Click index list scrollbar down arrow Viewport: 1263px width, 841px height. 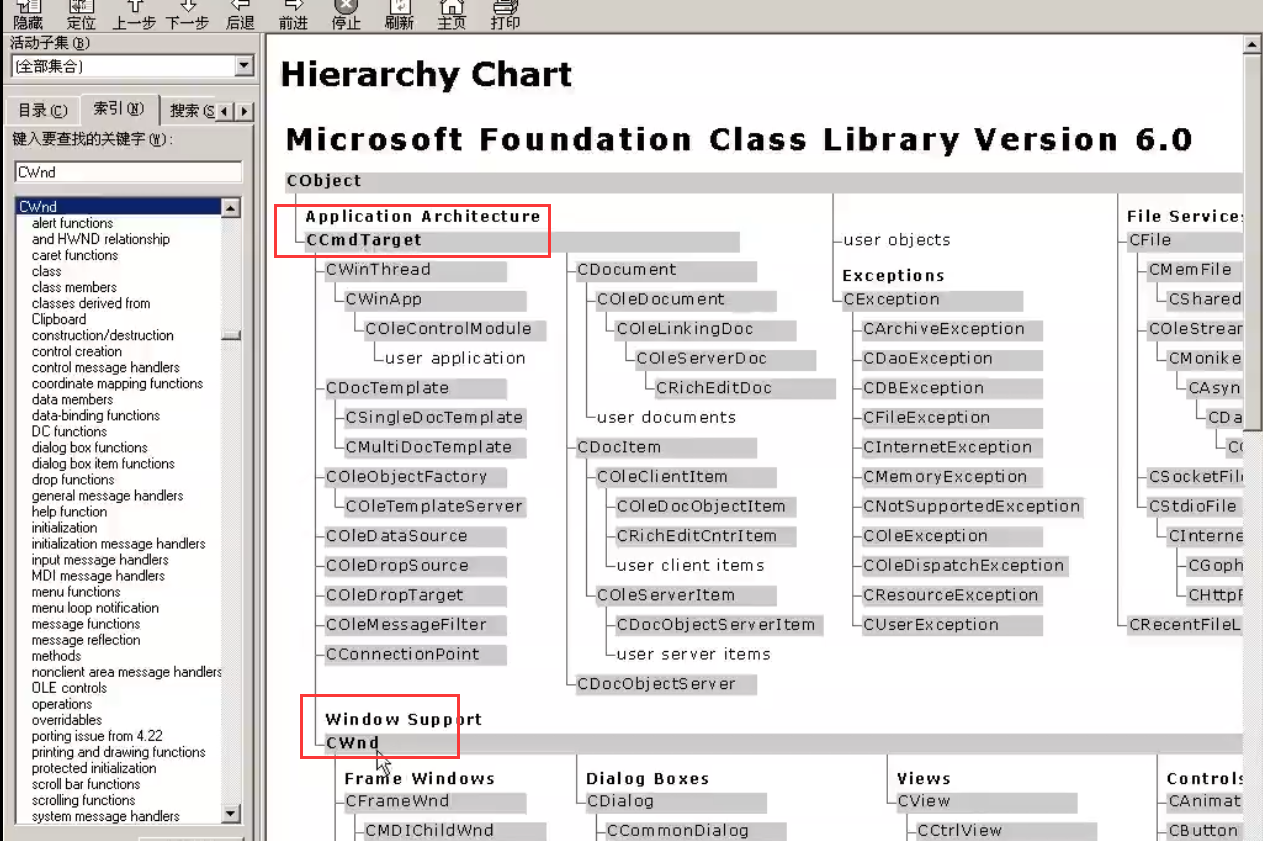click(x=231, y=813)
